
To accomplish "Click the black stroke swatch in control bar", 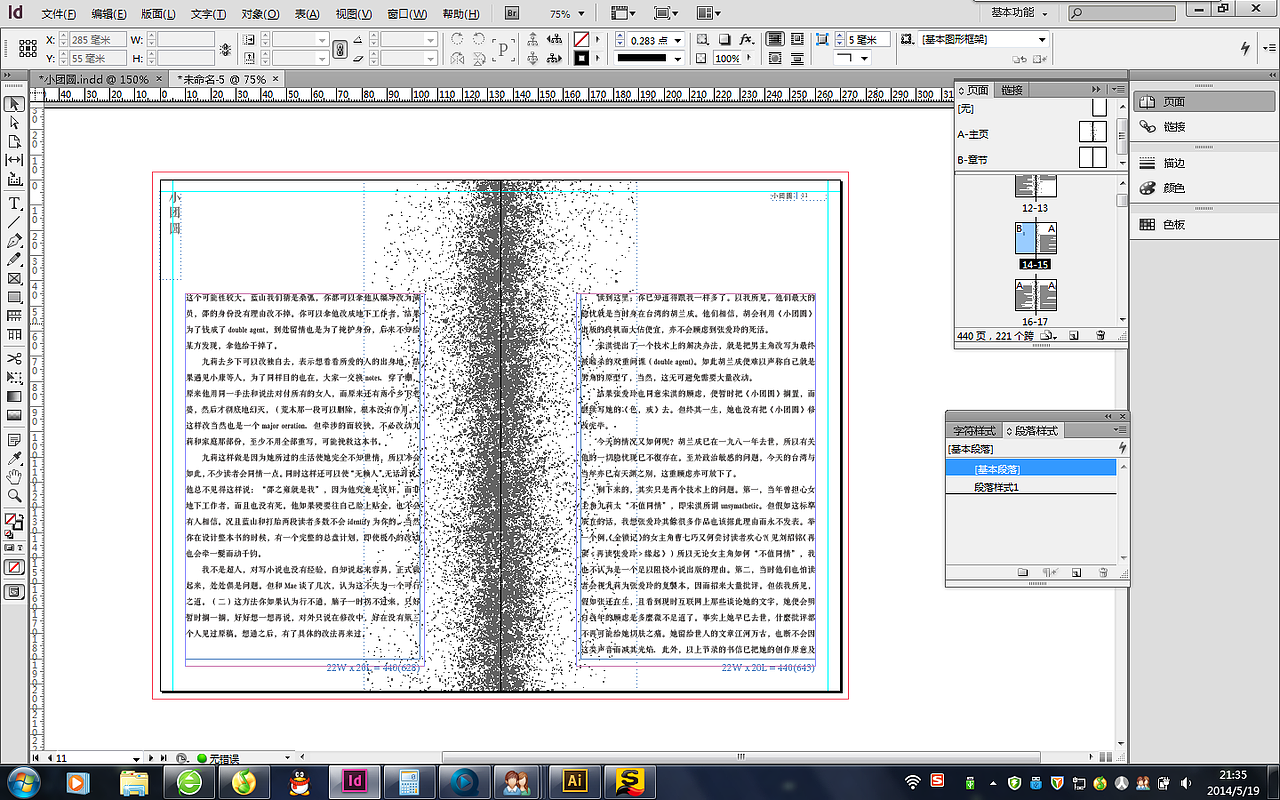I will [581, 59].
